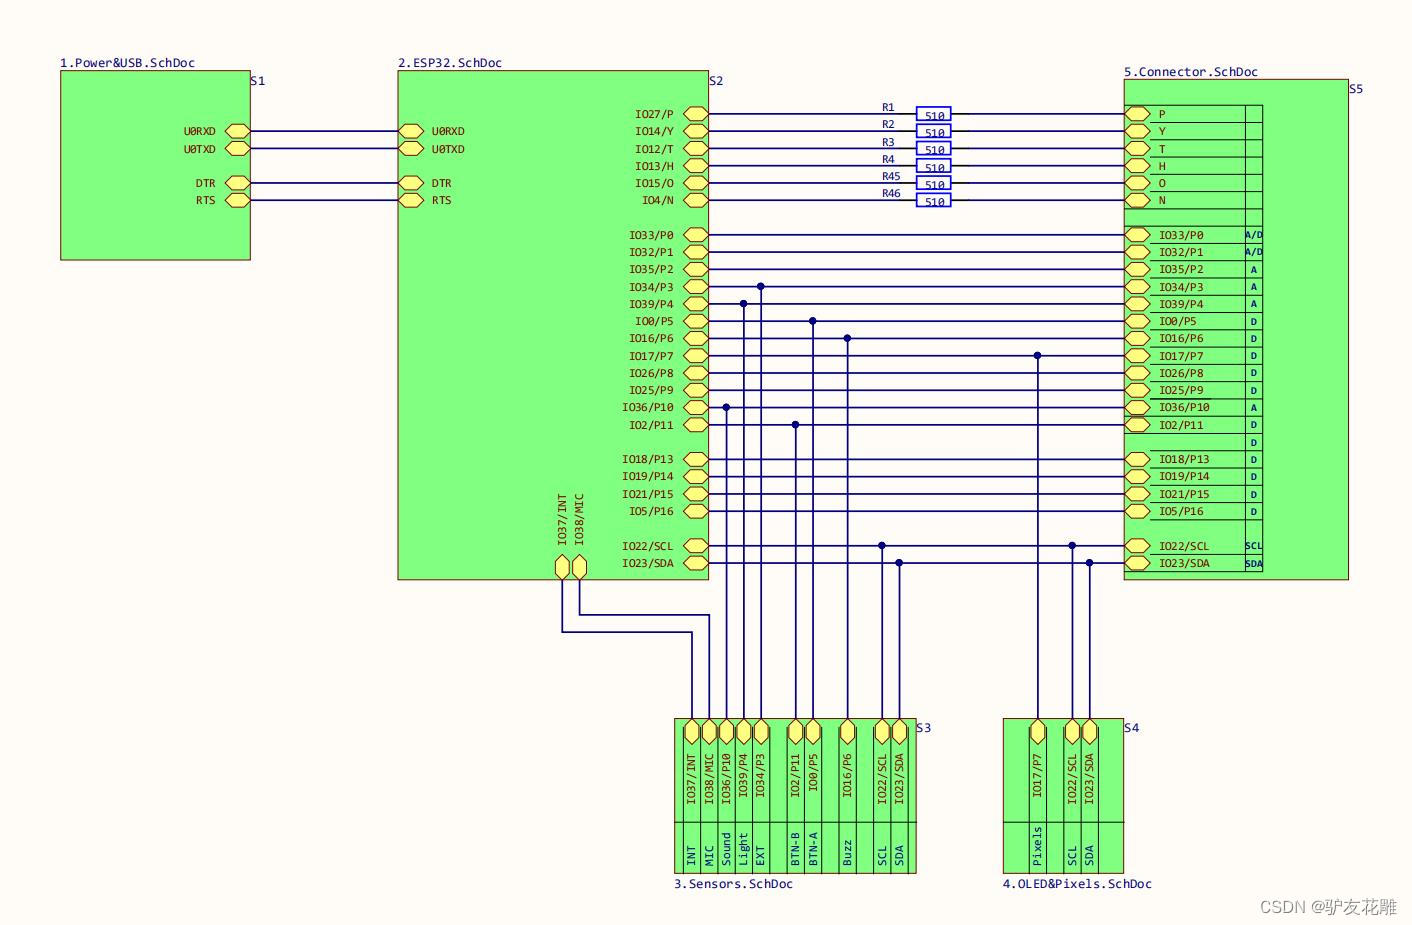Select the N port on Connector sheet
This screenshot has height=925, width=1412.
[1137, 200]
